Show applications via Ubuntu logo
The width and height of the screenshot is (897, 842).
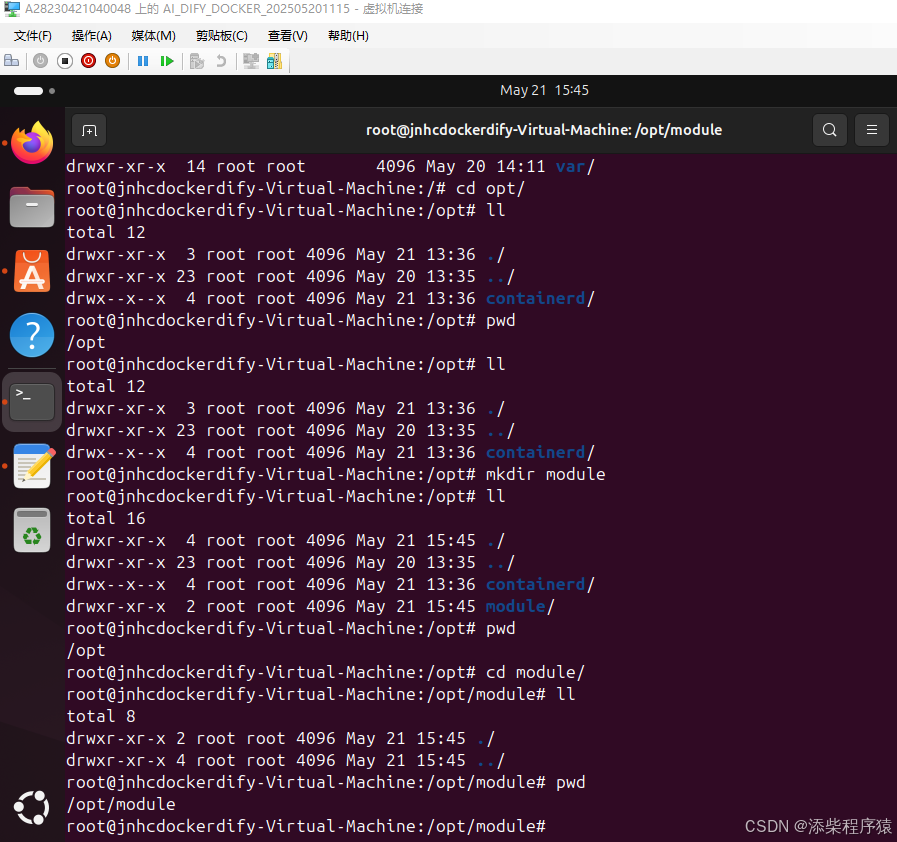coord(32,807)
